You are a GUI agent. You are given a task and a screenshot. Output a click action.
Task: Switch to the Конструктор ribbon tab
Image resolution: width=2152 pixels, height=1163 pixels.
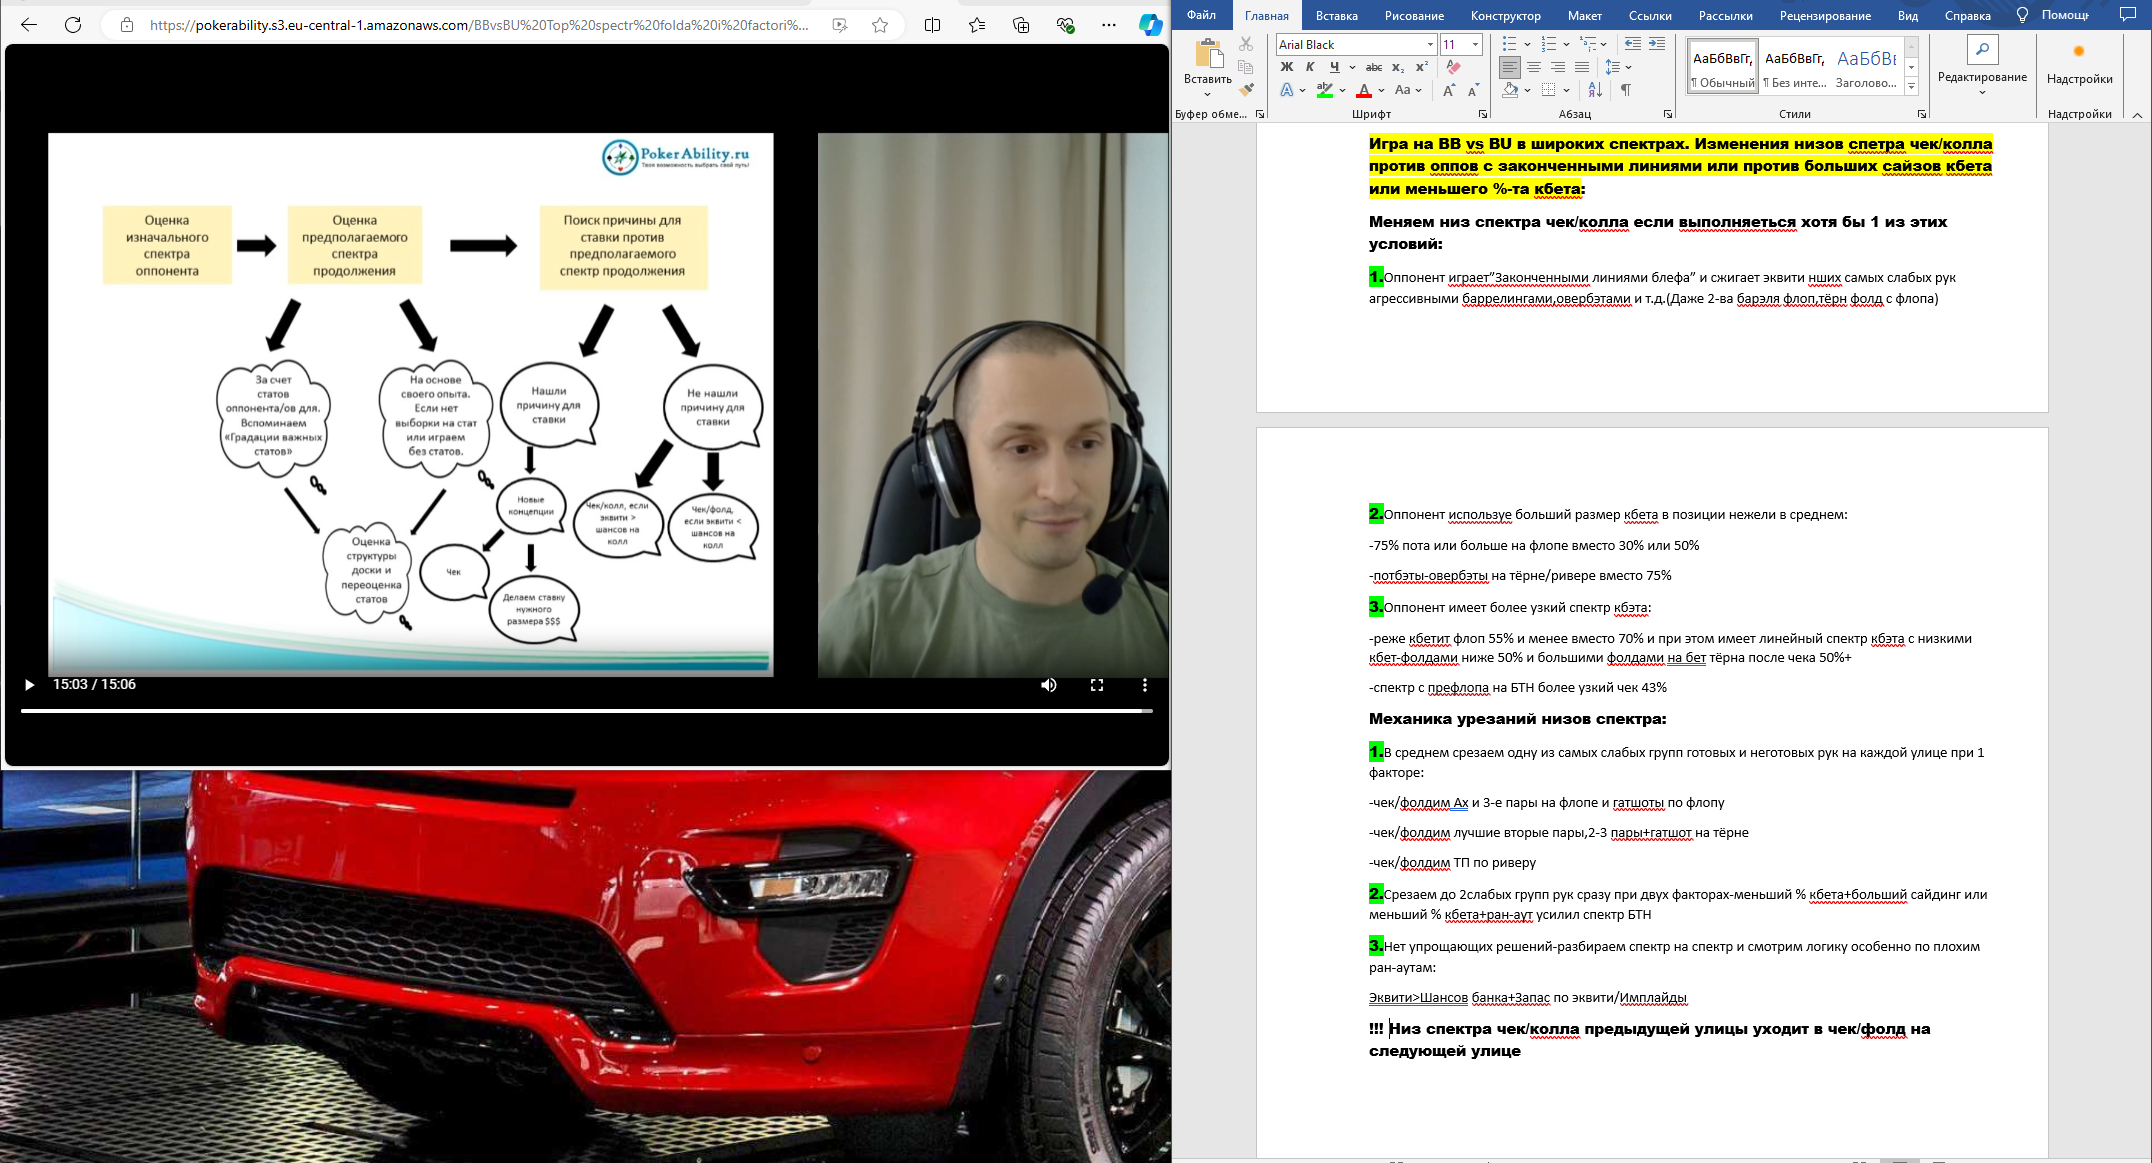[x=1505, y=16]
